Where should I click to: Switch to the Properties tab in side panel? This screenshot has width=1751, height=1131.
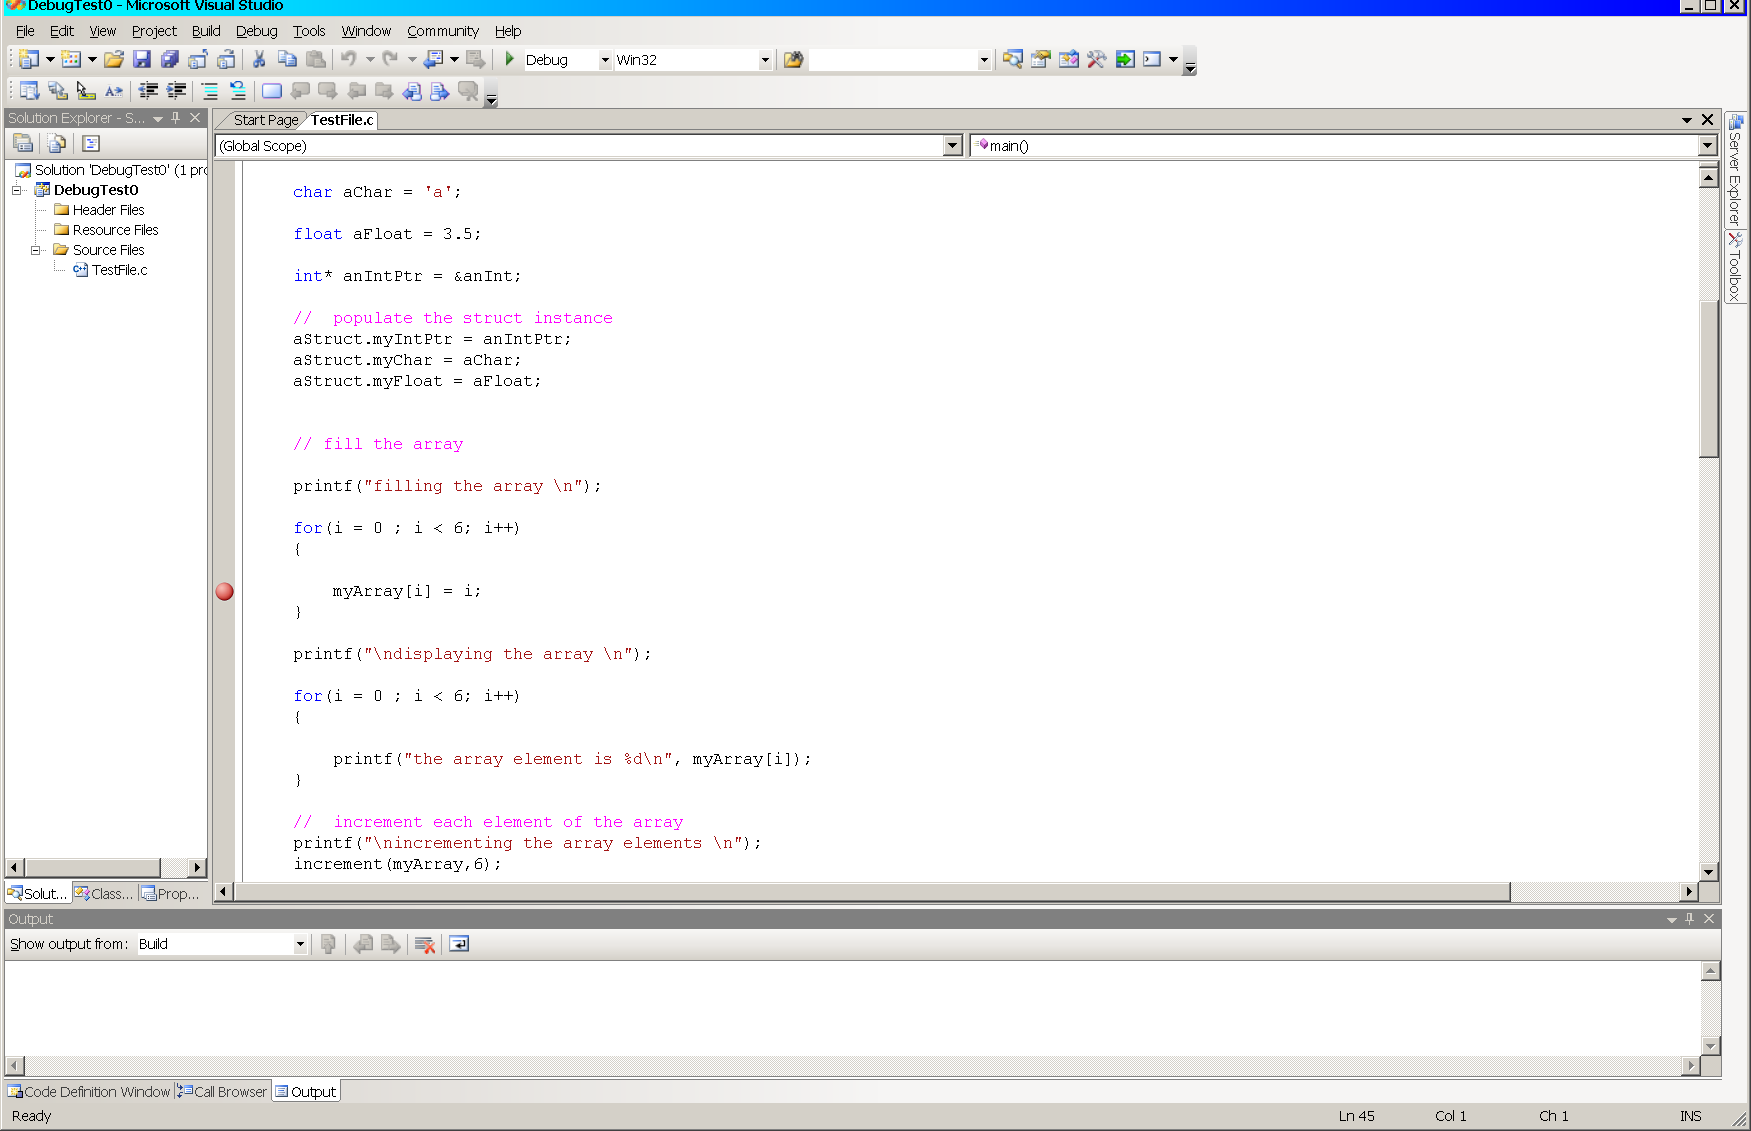pyautogui.click(x=170, y=894)
